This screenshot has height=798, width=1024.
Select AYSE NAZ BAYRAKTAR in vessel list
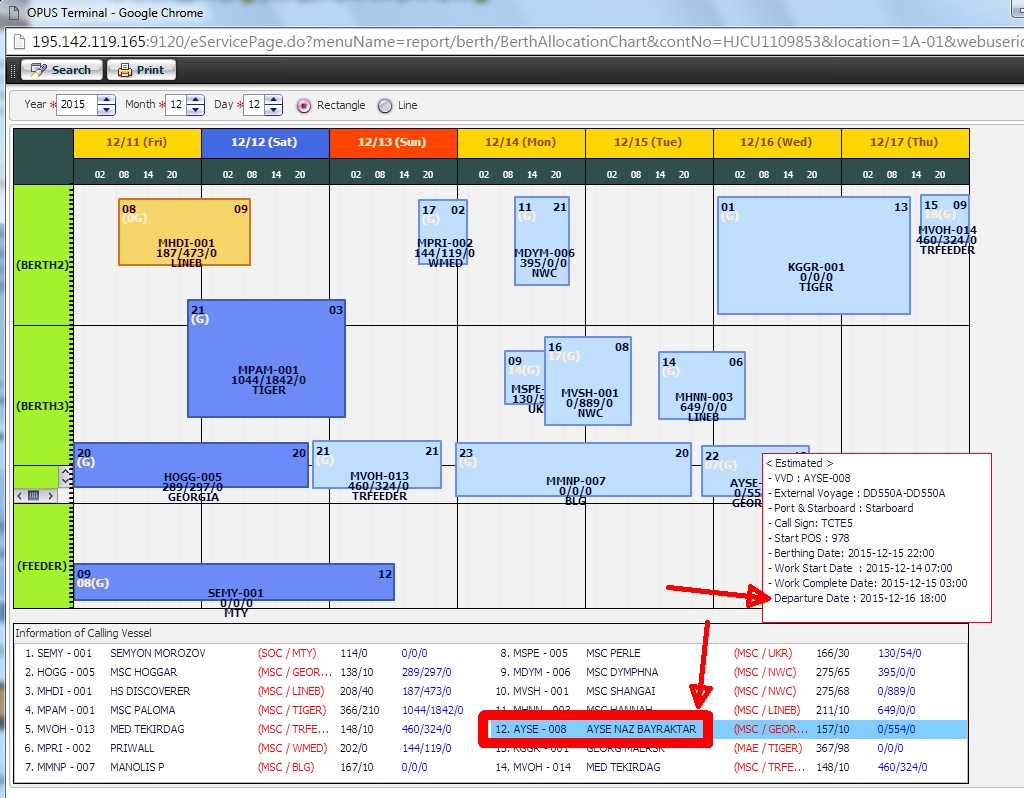[x=640, y=730]
